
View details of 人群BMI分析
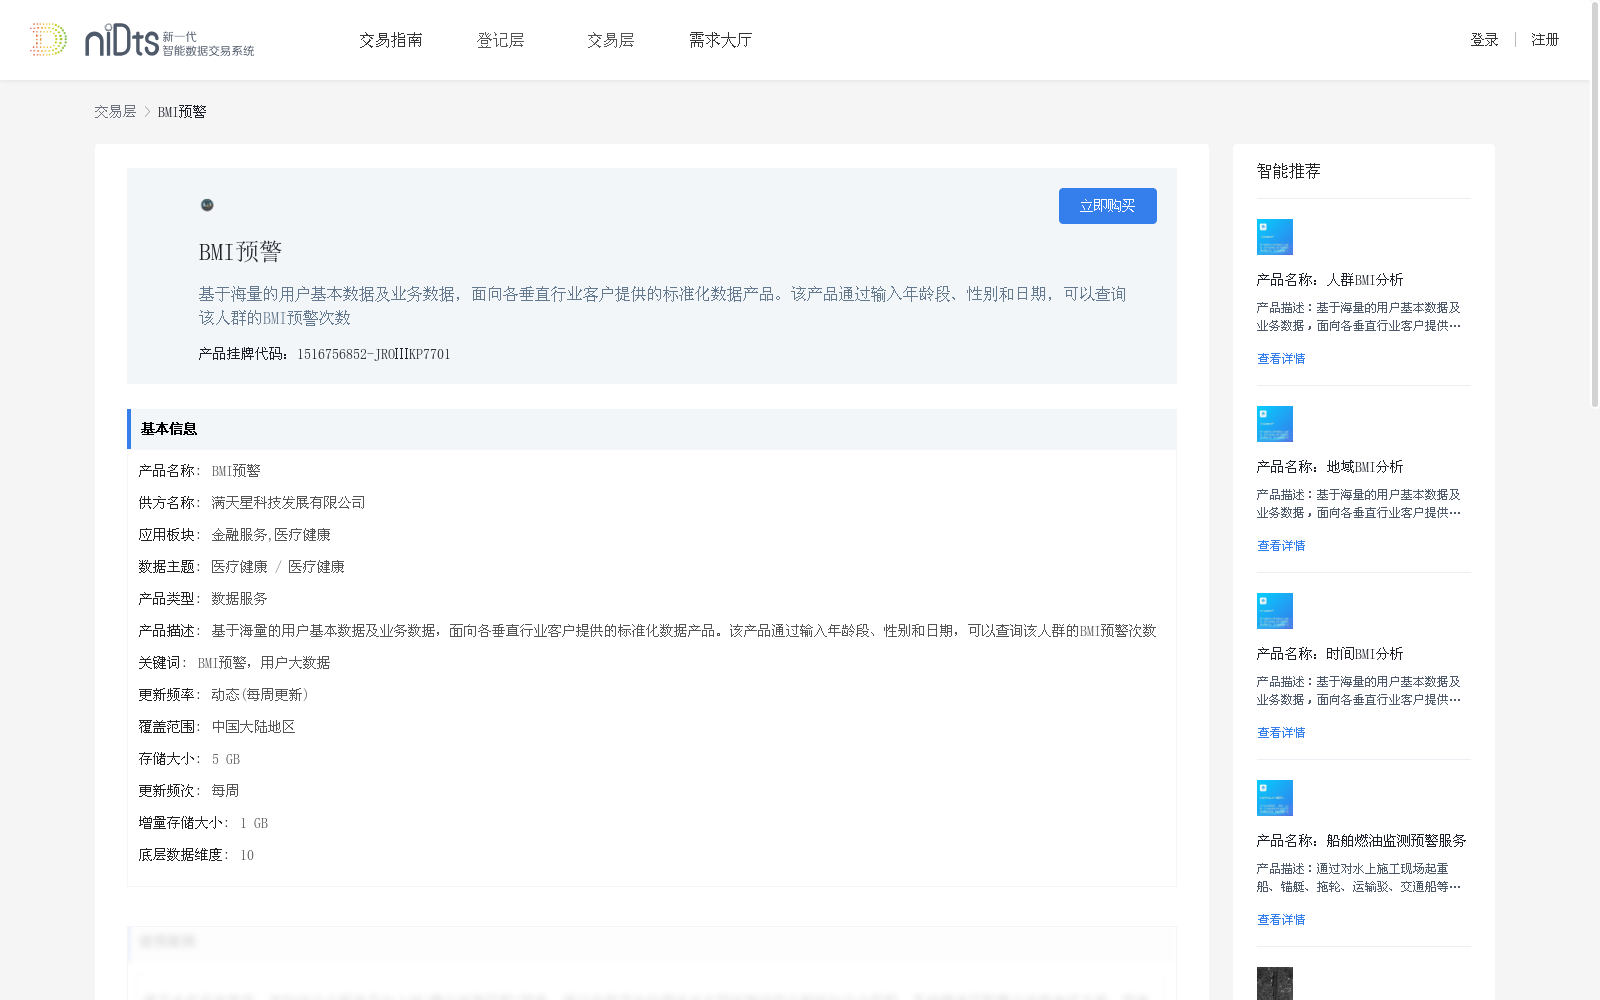(1281, 359)
